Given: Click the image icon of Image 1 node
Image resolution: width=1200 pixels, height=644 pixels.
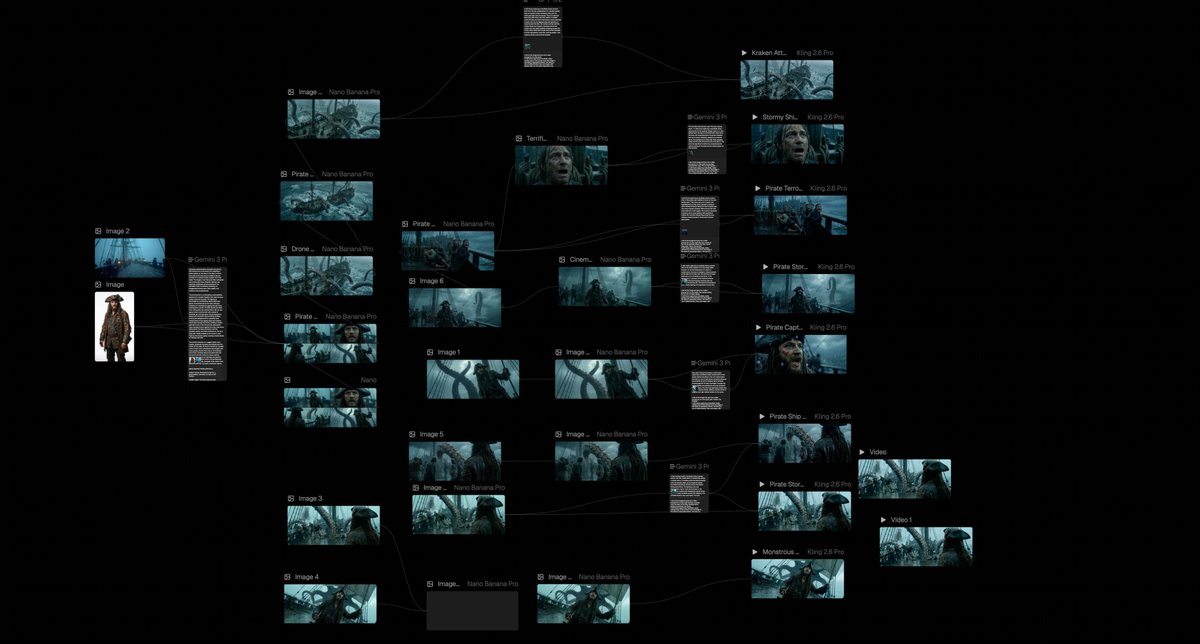Looking at the screenshot, I should click(x=430, y=352).
